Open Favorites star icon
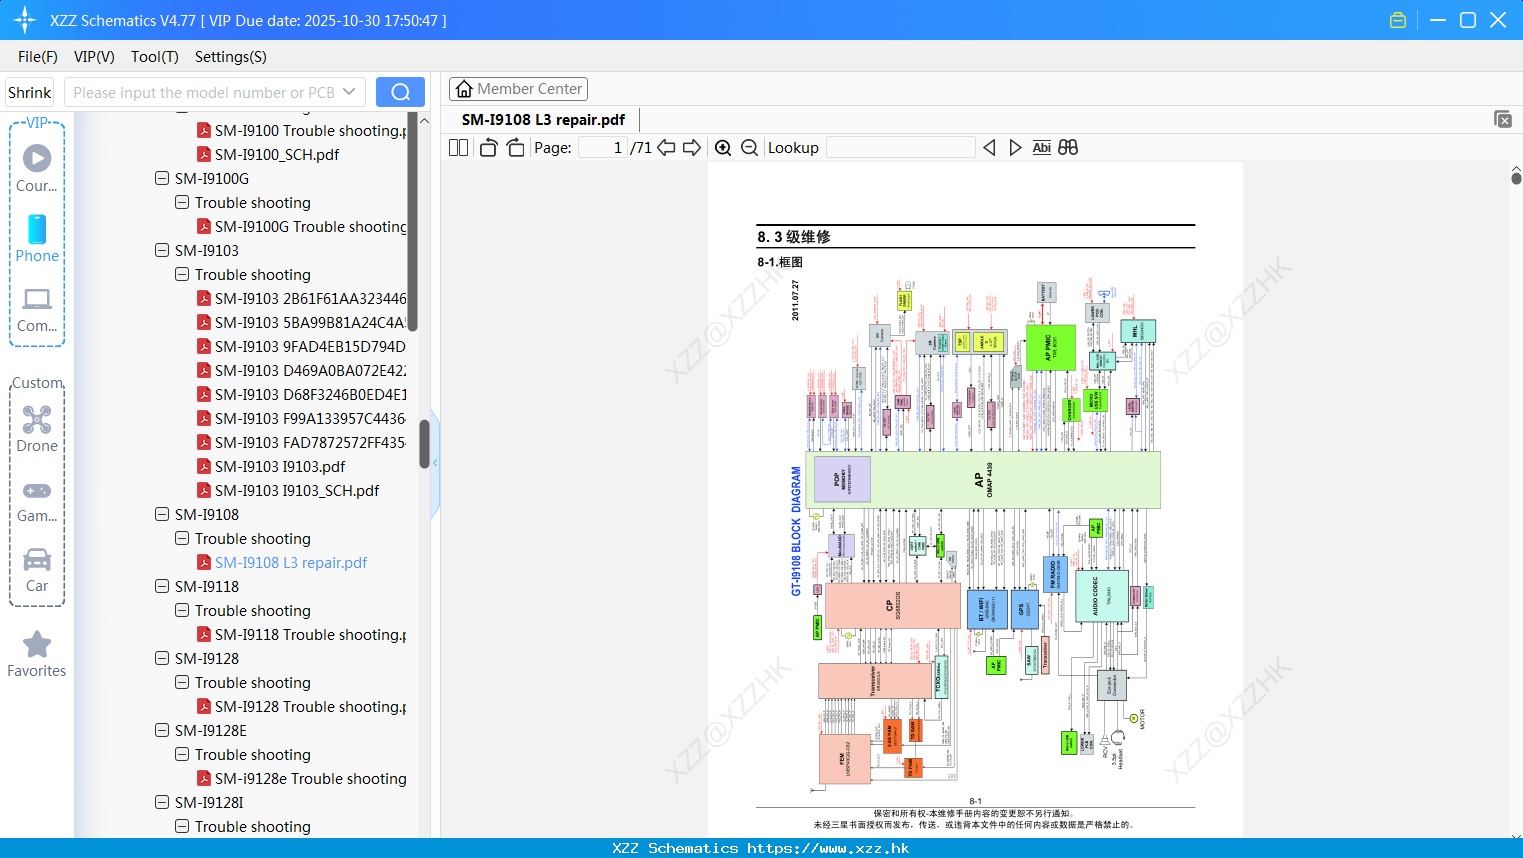 tap(37, 644)
